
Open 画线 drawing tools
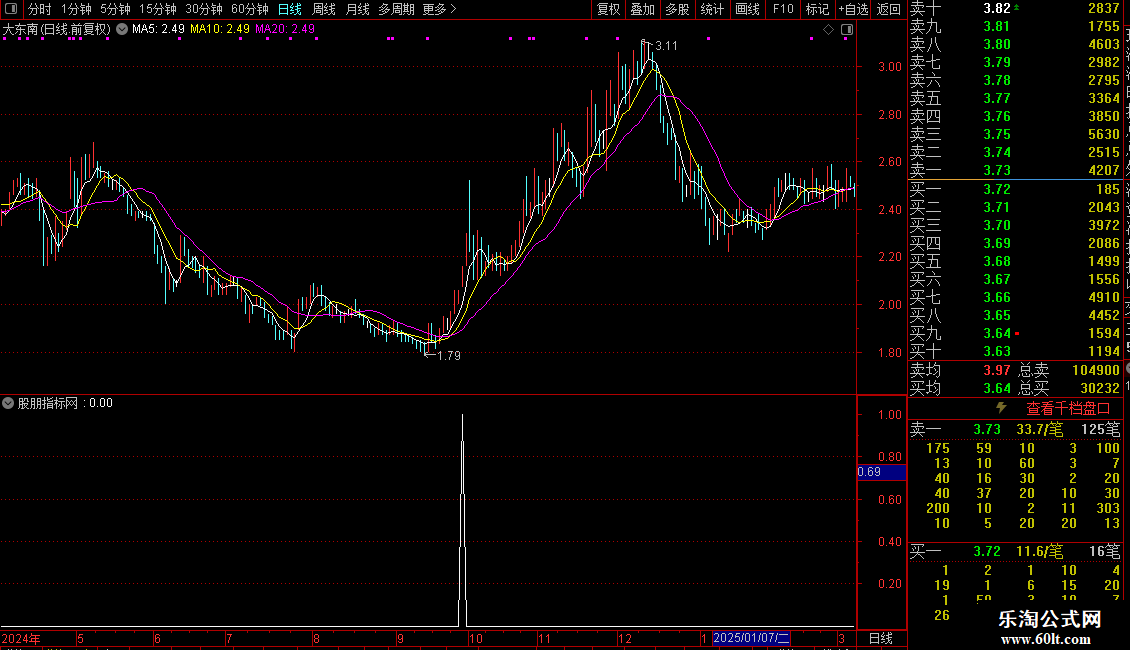tap(747, 9)
